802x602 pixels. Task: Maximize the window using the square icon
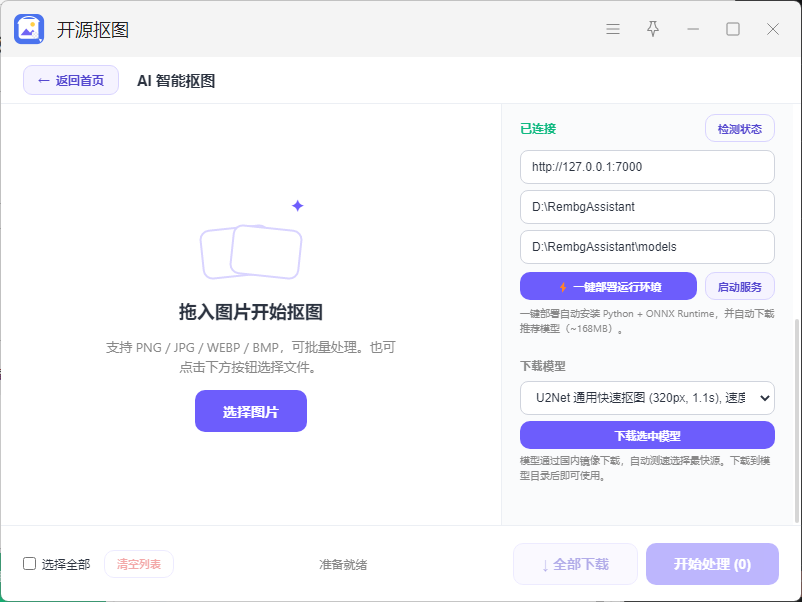[733, 29]
